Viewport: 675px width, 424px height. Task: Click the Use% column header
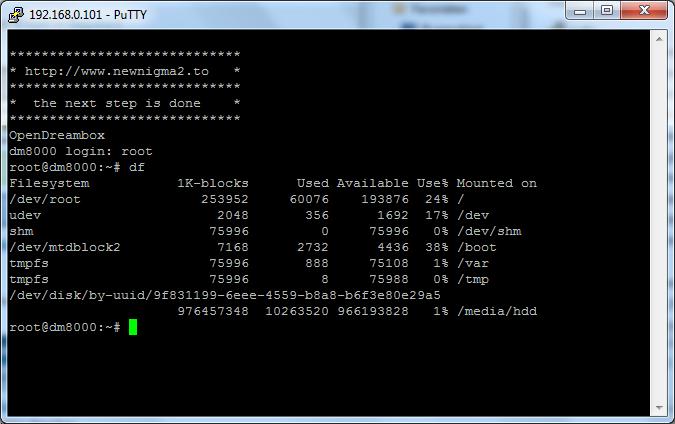[x=433, y=183]
